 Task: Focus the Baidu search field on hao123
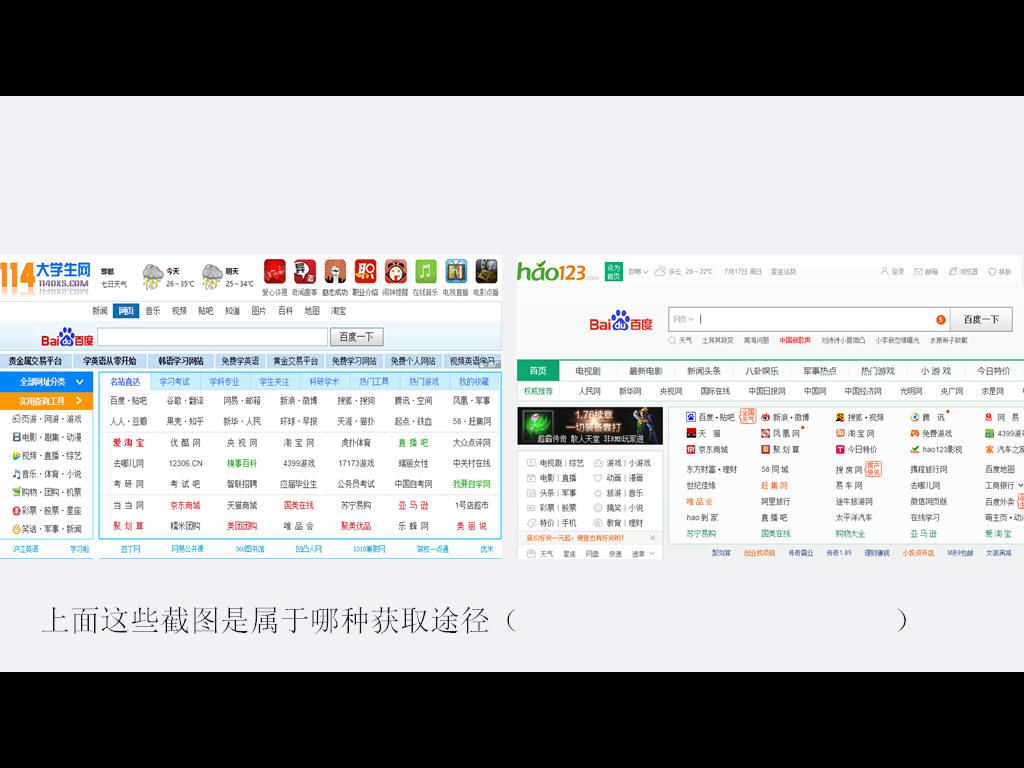pyautogui.click(x=808, y=319)
